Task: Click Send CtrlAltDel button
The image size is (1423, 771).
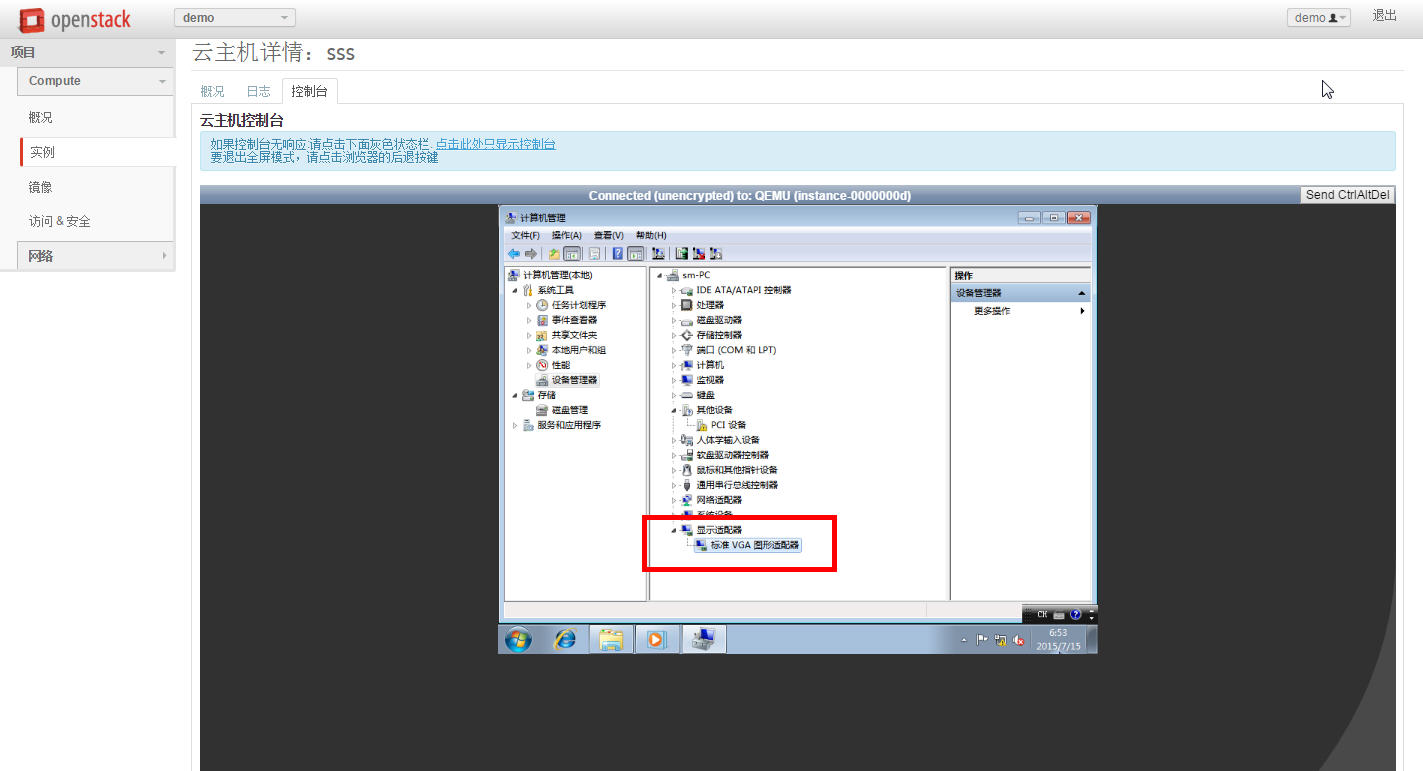Action: [x=1347, y=195]
